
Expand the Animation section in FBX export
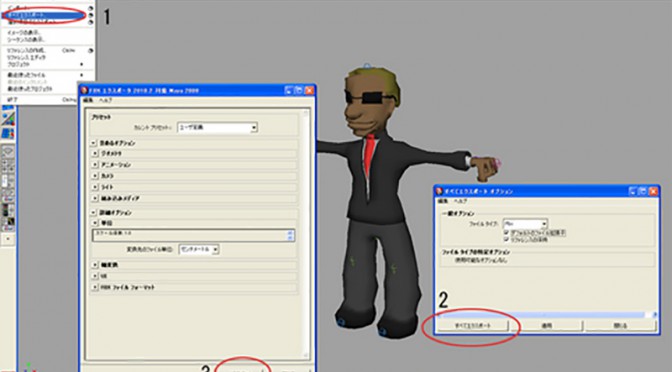pyautogui.click(x=95, y=165)
